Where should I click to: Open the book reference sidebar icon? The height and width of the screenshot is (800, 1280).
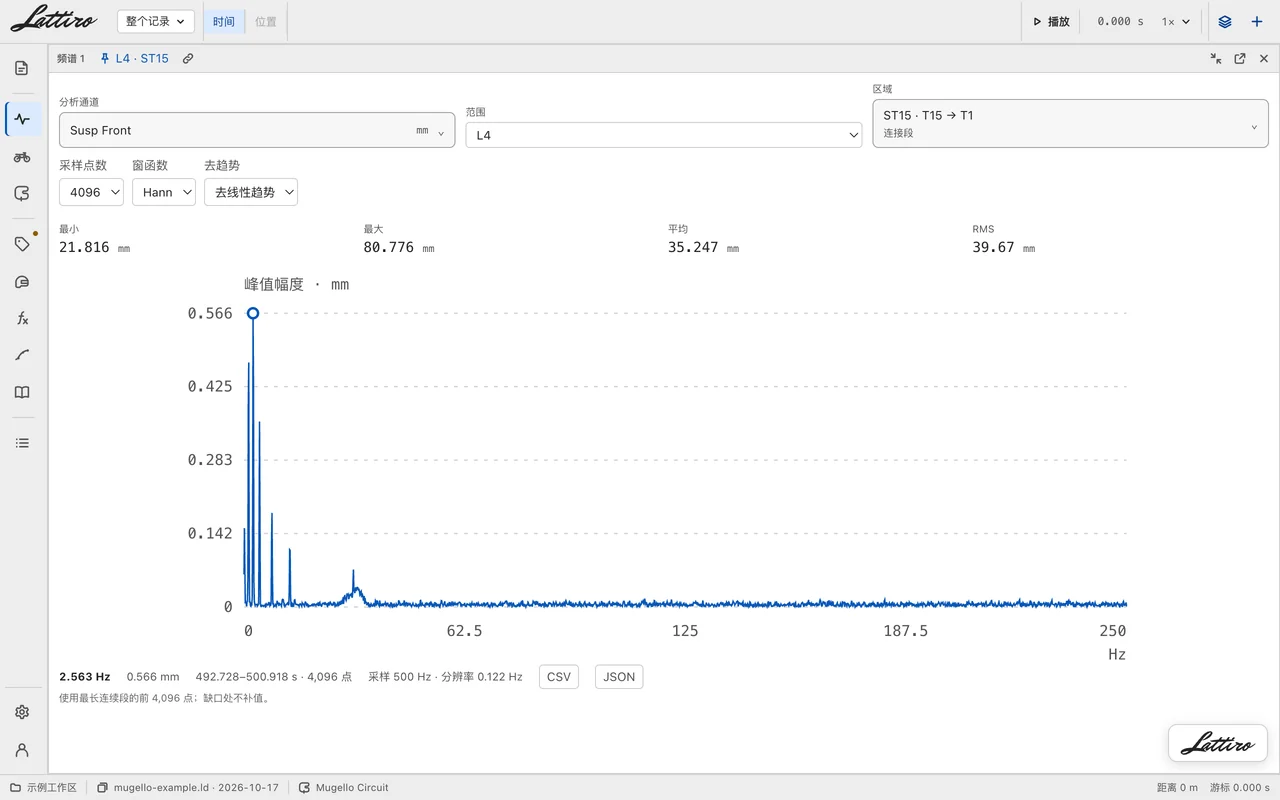coord(22,392)
